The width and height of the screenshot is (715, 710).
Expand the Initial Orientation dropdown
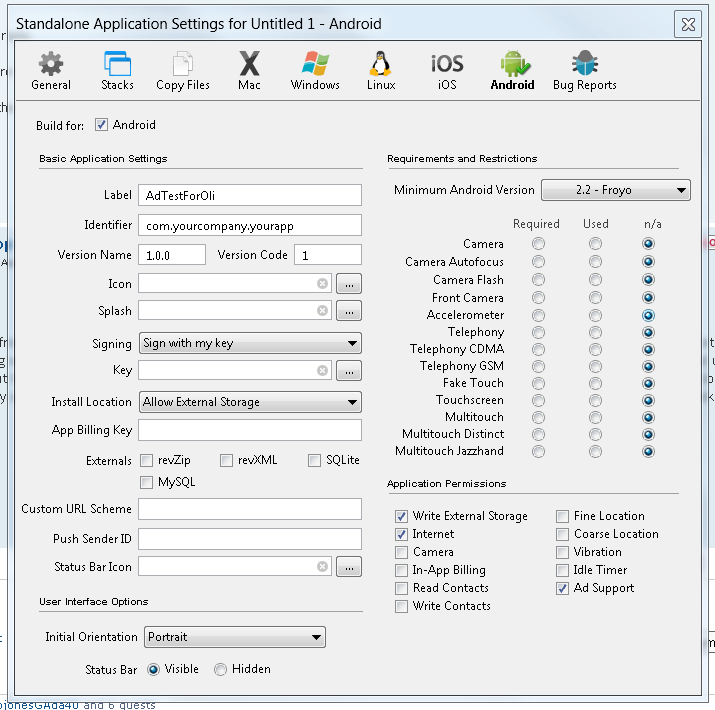[x=233, y=637]
